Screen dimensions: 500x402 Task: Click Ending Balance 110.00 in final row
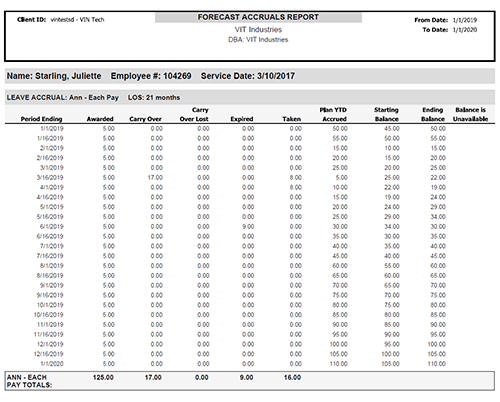coord(437,364)
